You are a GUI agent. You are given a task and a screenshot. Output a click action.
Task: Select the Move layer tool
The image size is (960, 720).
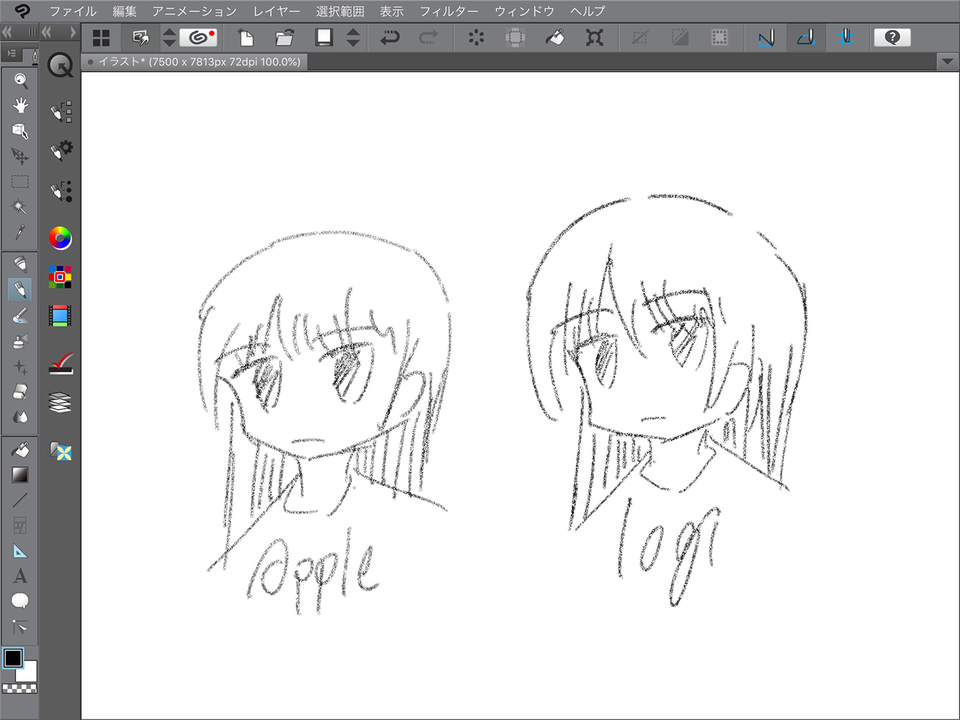[x=20, y=156]
